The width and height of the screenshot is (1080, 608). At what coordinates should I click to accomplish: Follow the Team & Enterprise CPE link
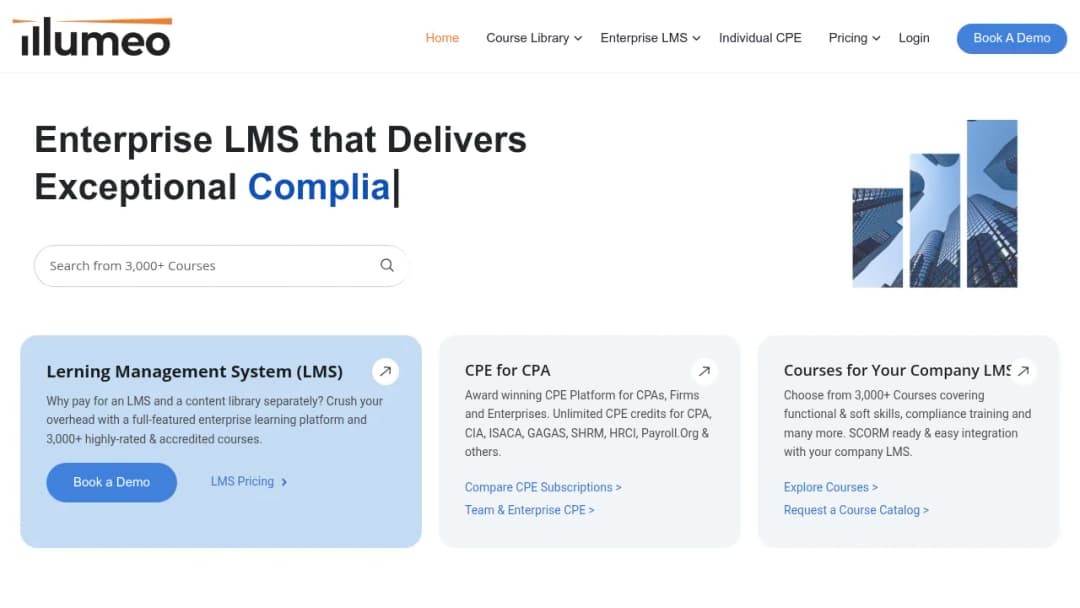(x=529, y=510)
